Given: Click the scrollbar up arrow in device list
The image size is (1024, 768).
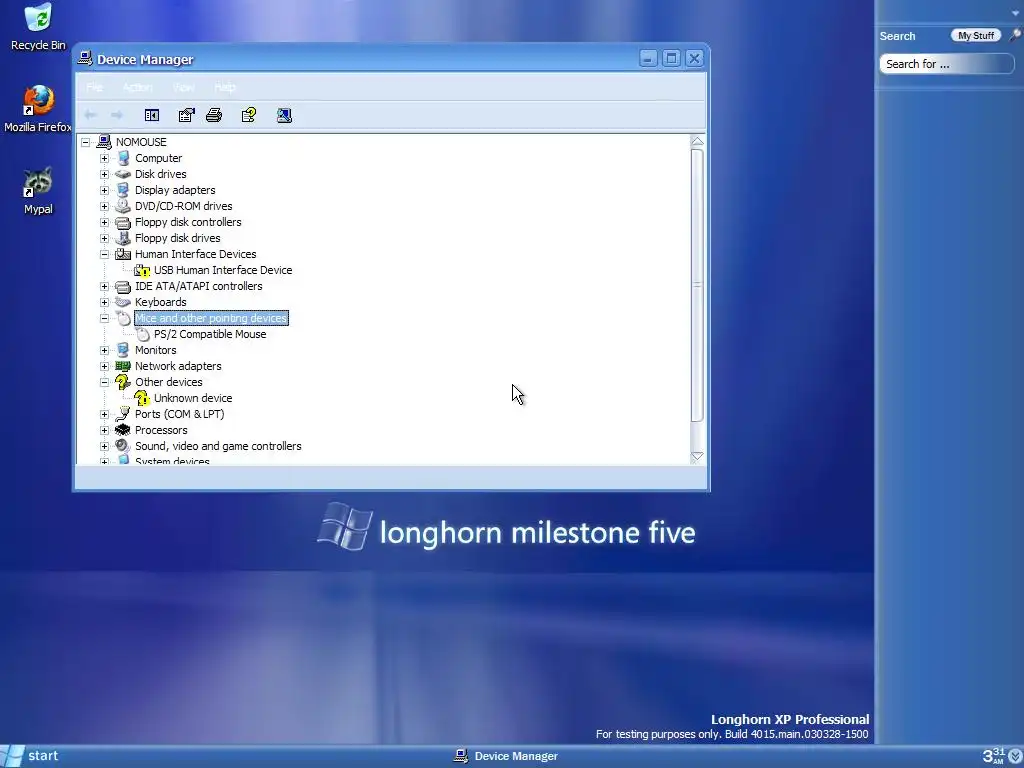Looking at the screenshot, I should pyautogui.click(x=697, y=141).
